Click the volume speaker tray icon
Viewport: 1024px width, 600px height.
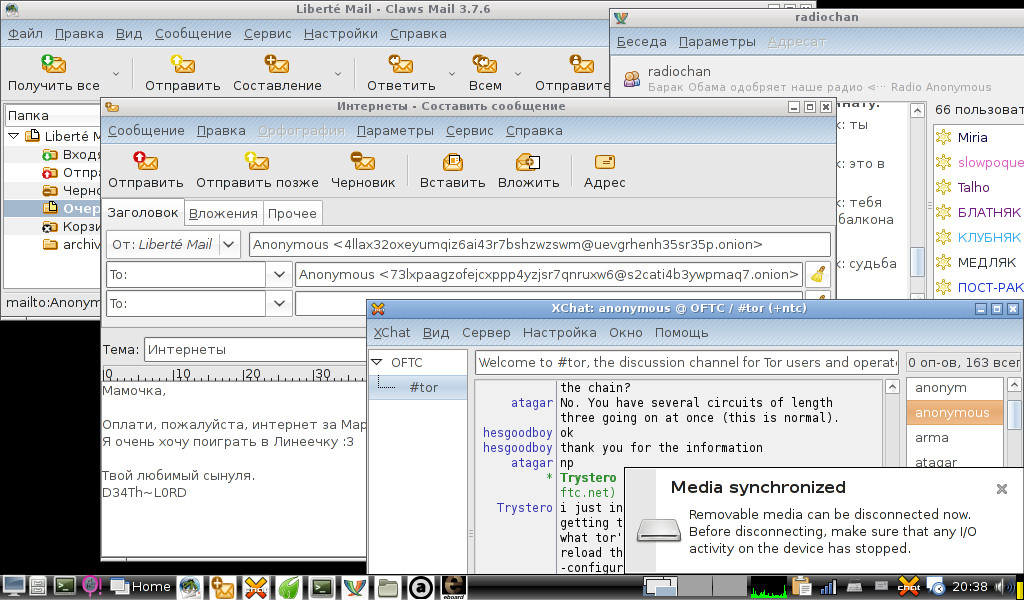click(x=1004, y=586)
